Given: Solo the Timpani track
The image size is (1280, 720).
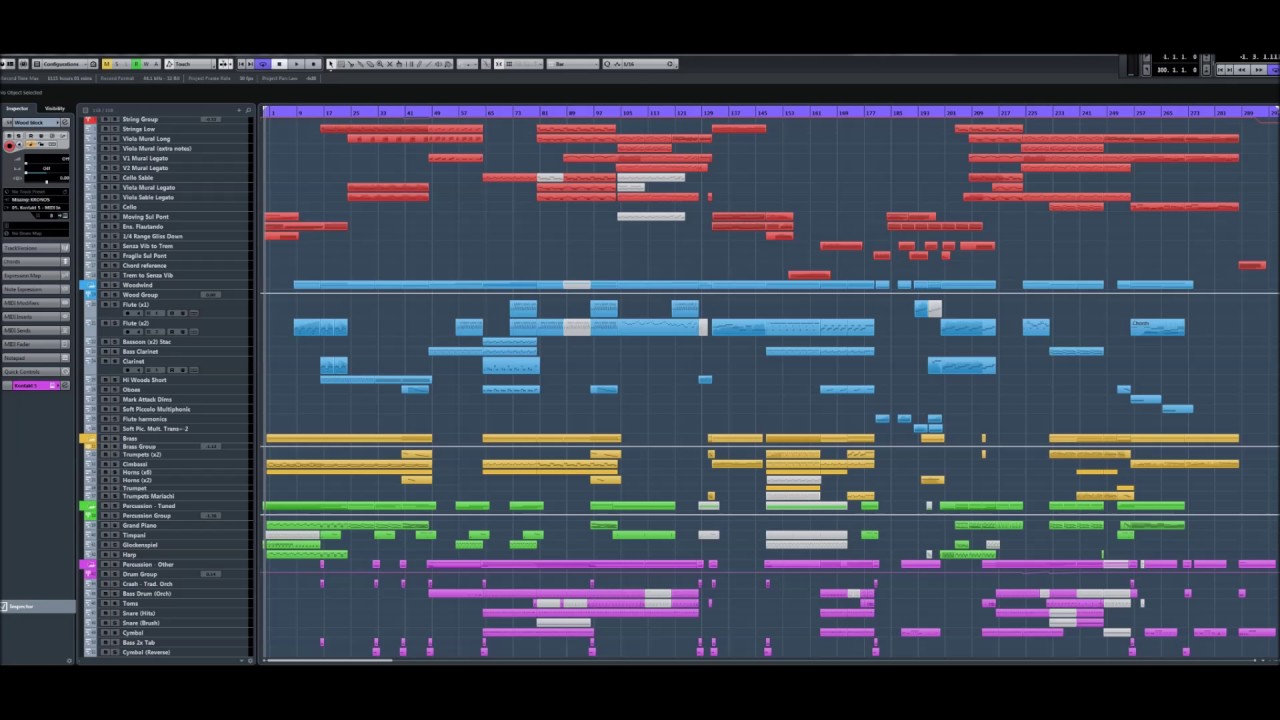Looking at the screenshot, I should [115, 535].
